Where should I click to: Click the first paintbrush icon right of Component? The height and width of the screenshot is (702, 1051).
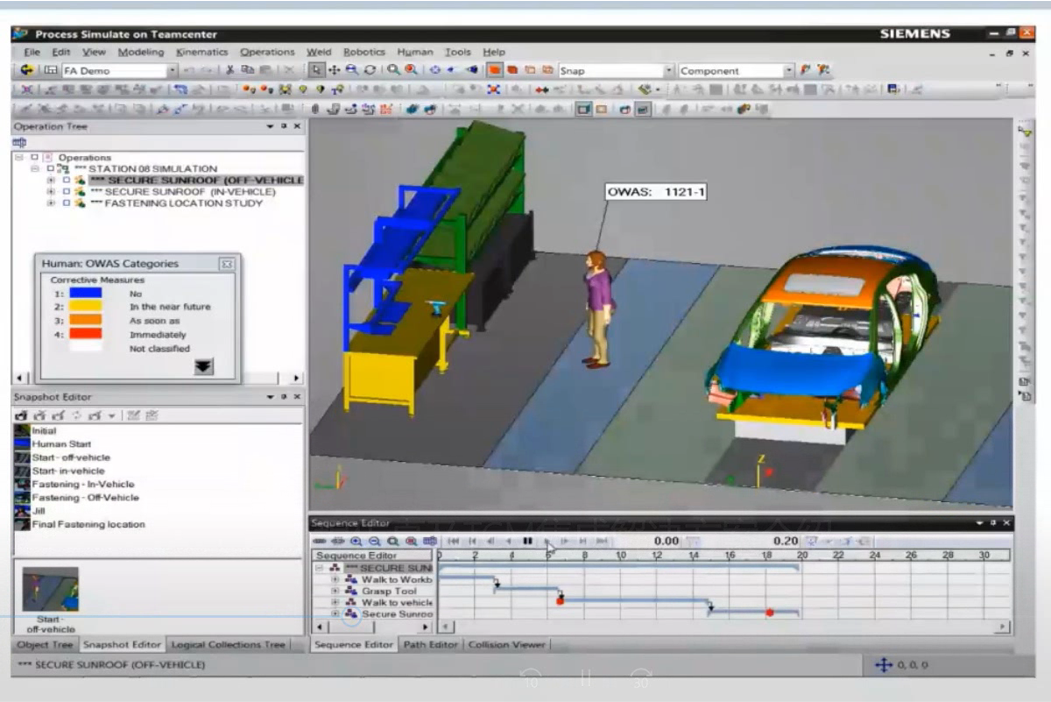click(x=806, y=70)
